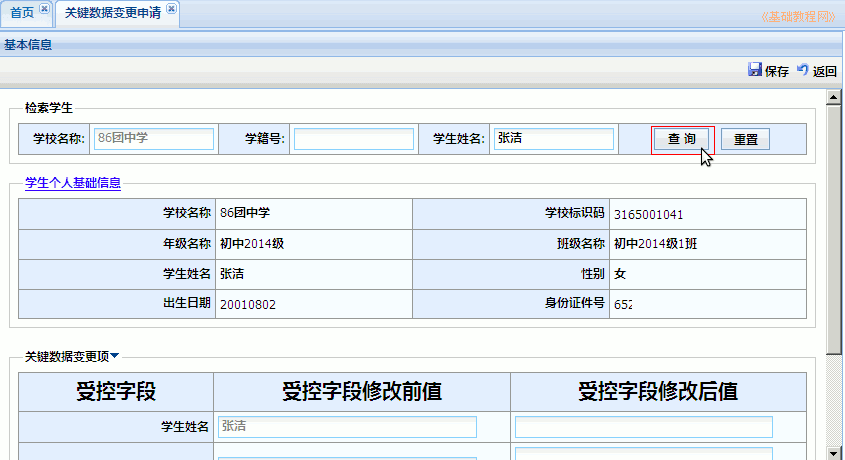Click the 保存 text button

[x=777, y=71]
